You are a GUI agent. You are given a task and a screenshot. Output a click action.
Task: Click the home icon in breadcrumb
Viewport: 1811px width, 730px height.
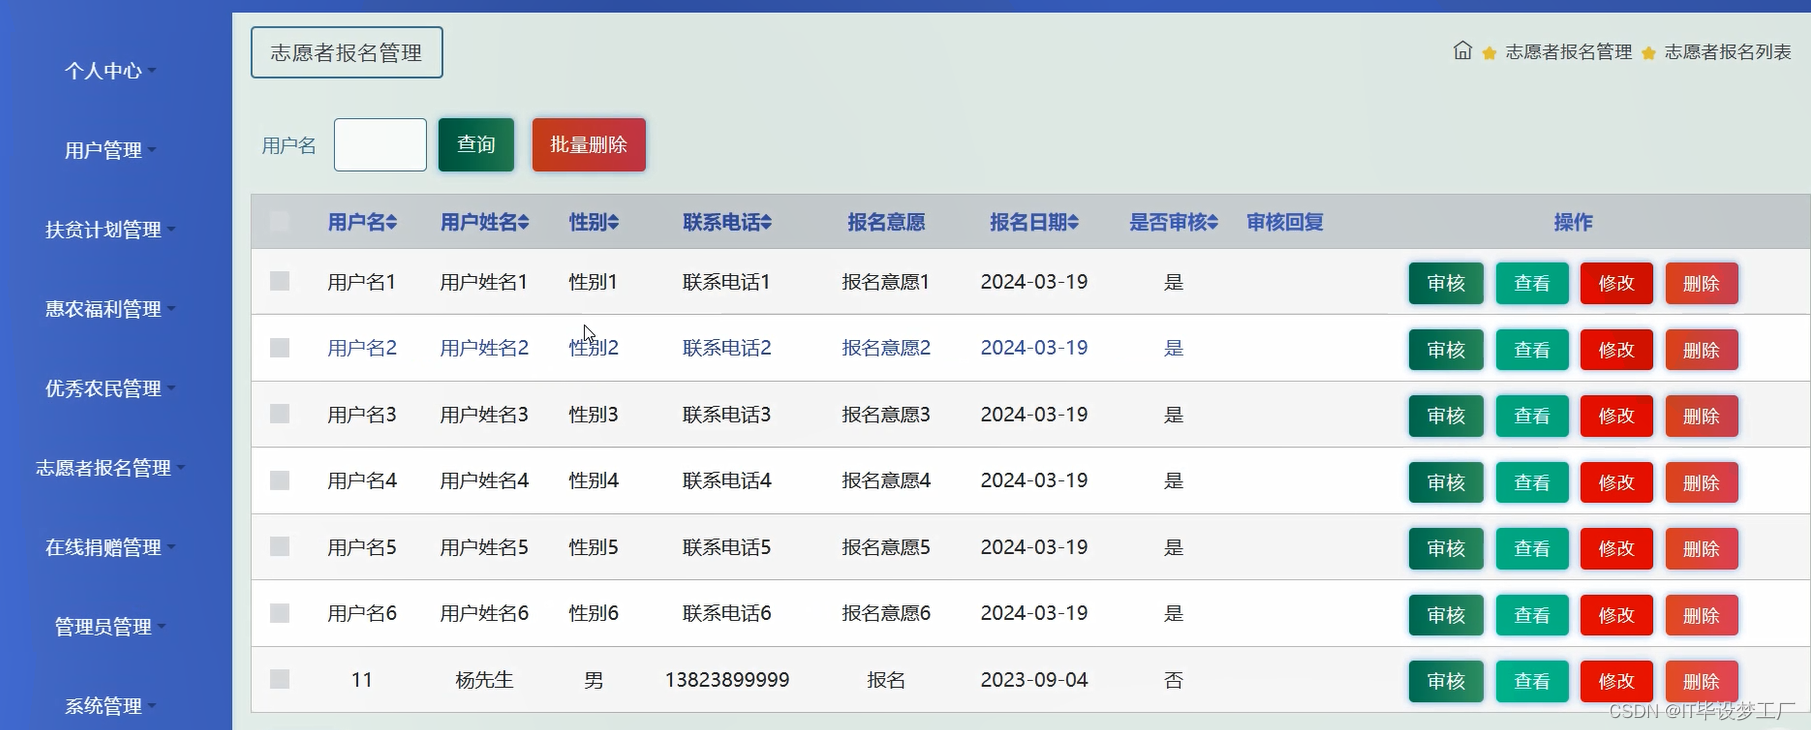1462,51
